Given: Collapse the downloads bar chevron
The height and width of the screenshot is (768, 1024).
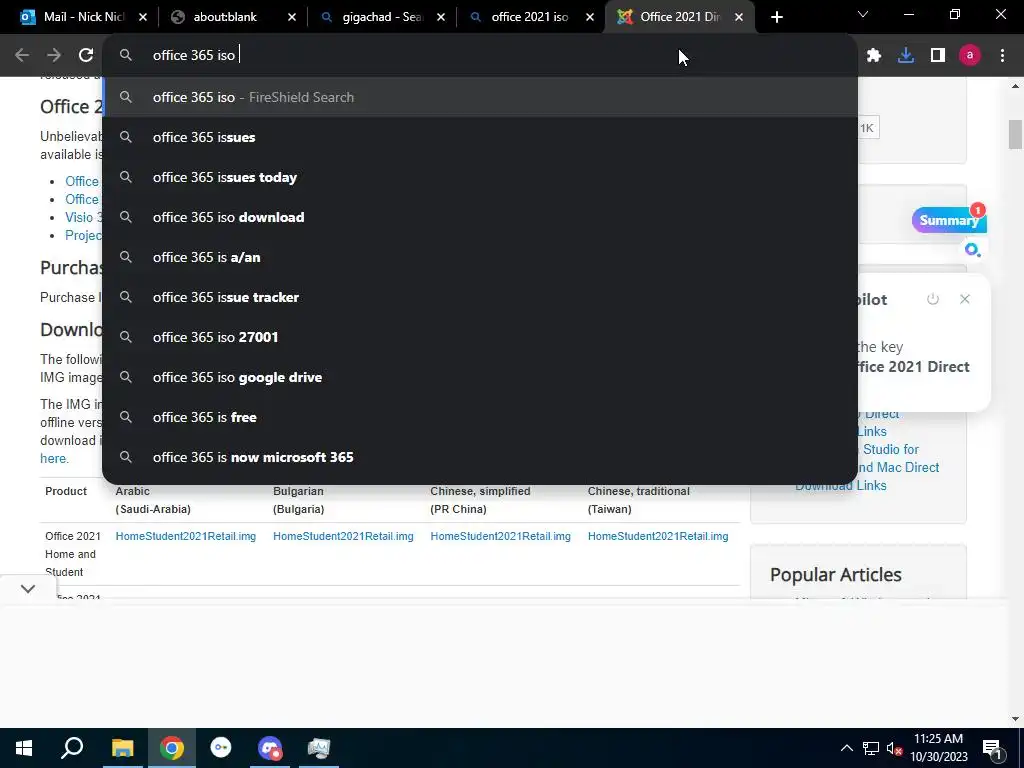Looking at the screenshot, I should [x=27, y=589].
